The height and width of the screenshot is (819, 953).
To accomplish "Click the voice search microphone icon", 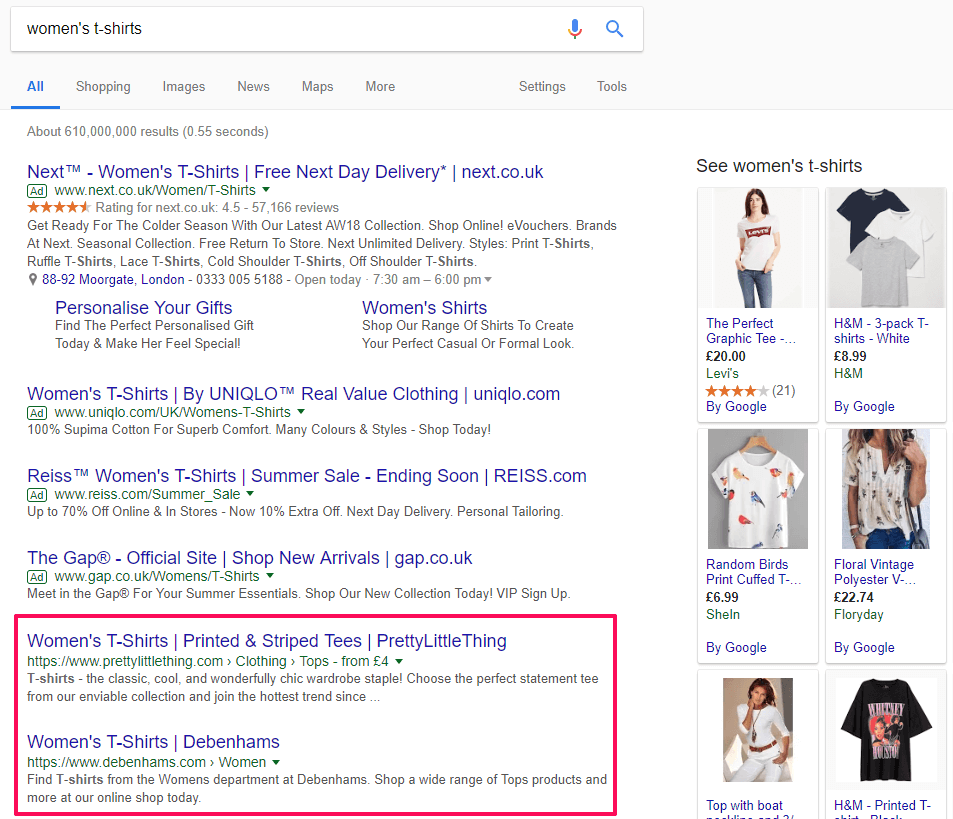I will tap(574, 29).
